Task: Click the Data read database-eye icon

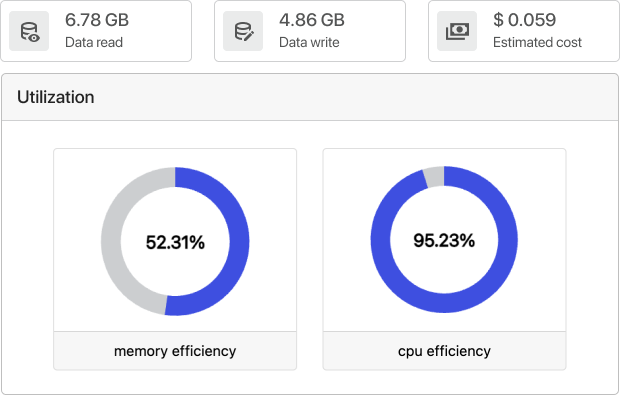Action: coord(29,31)
